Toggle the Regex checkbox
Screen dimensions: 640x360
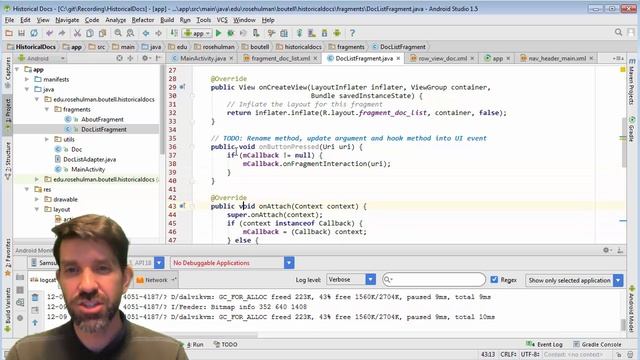494,280
